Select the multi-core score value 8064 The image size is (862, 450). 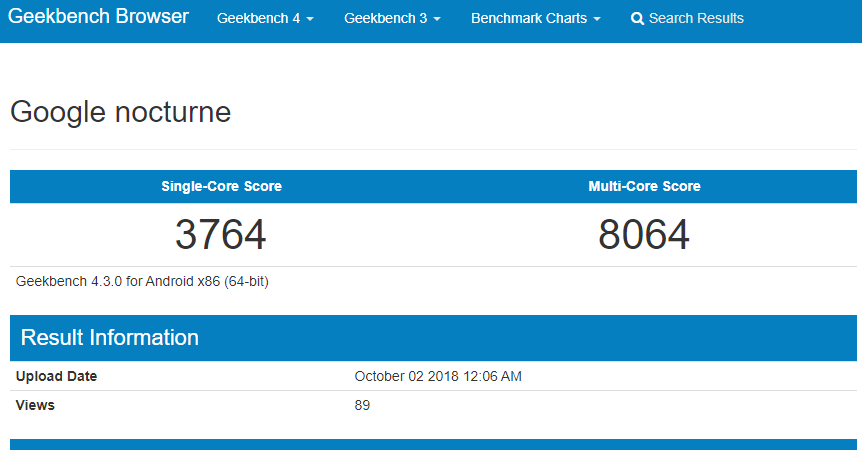pos(644,235)
